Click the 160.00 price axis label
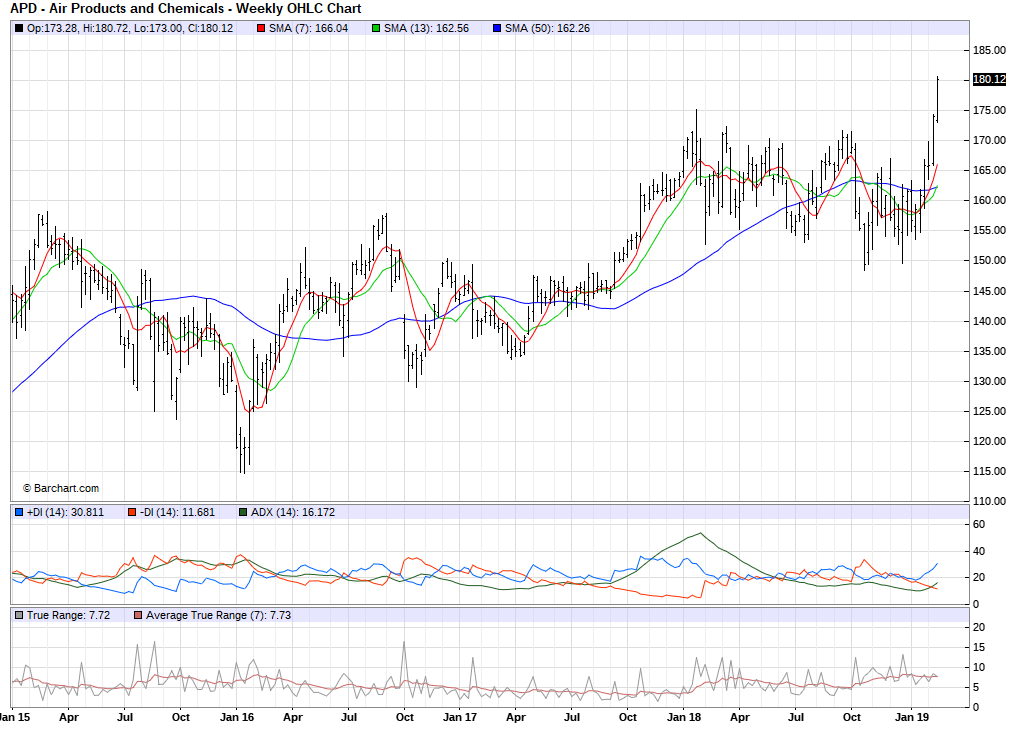 click(989, 200)
